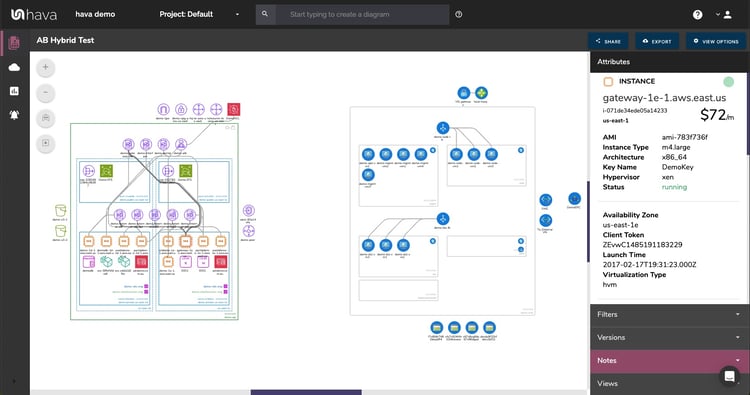Click the us-east-1 region text
Screen dimensions: 750x395
[x=616, y=121]
